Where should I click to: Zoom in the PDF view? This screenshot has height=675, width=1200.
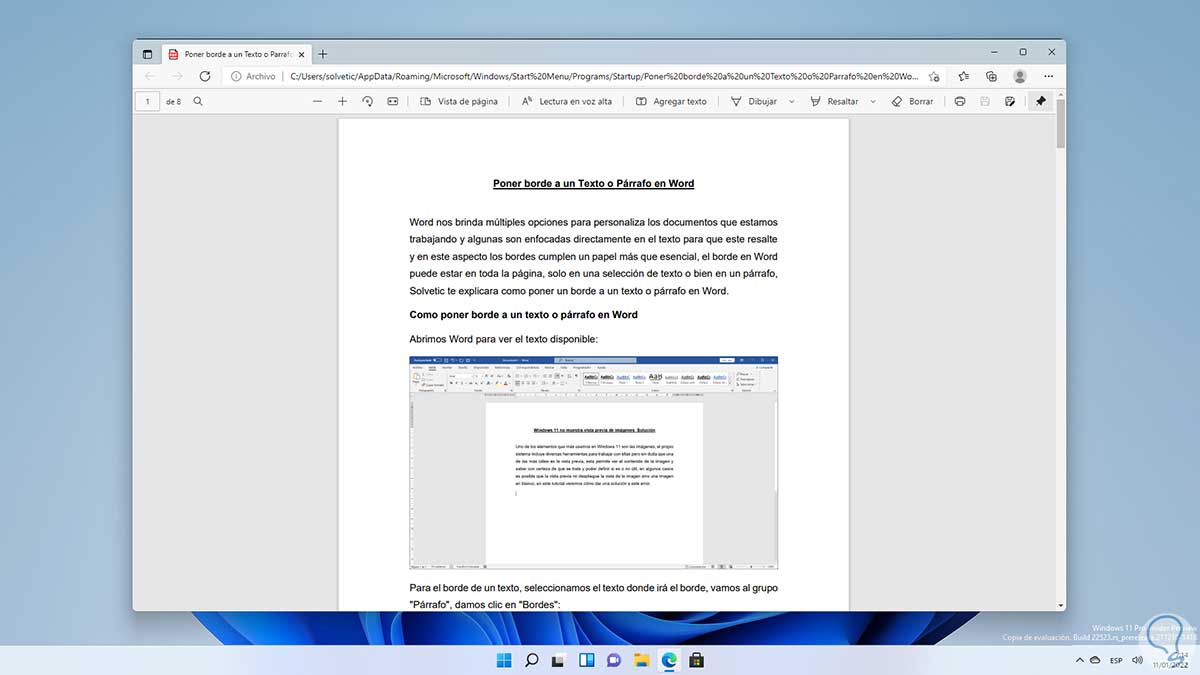point(342,101)
